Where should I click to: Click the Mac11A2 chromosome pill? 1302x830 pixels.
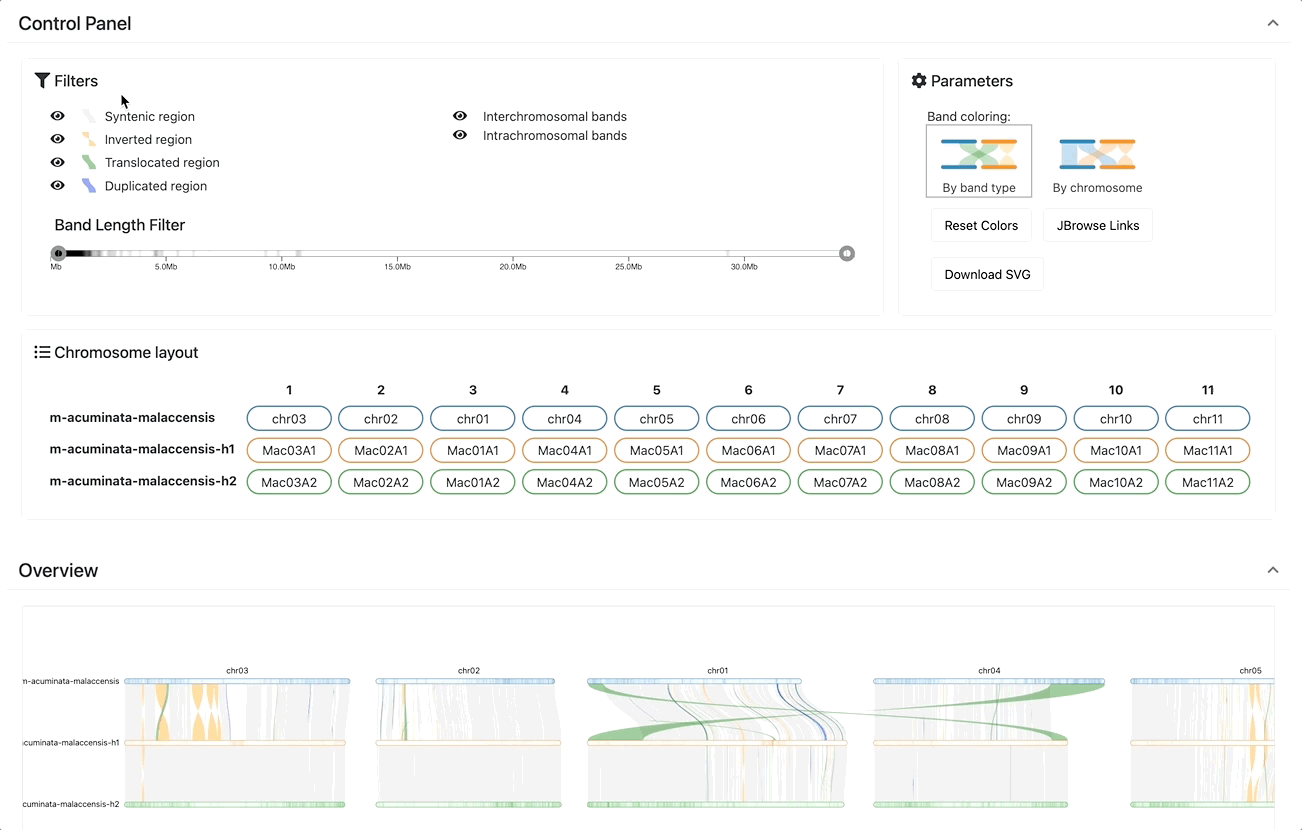[1208, 482]
